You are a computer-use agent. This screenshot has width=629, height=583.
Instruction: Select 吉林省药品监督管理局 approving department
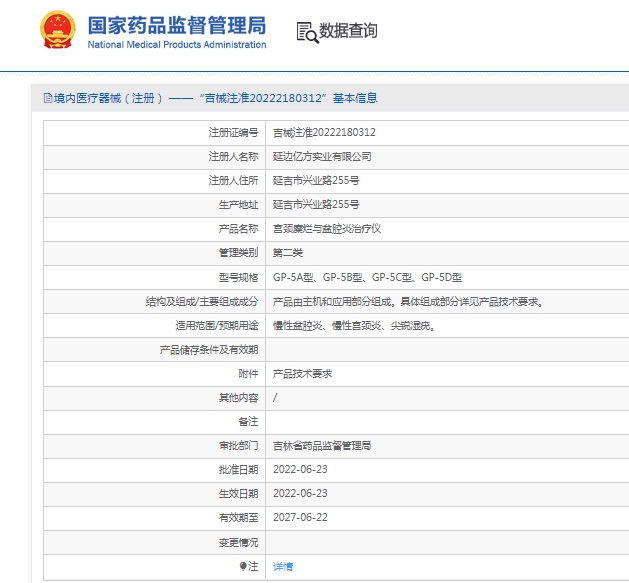pos(322,445)
